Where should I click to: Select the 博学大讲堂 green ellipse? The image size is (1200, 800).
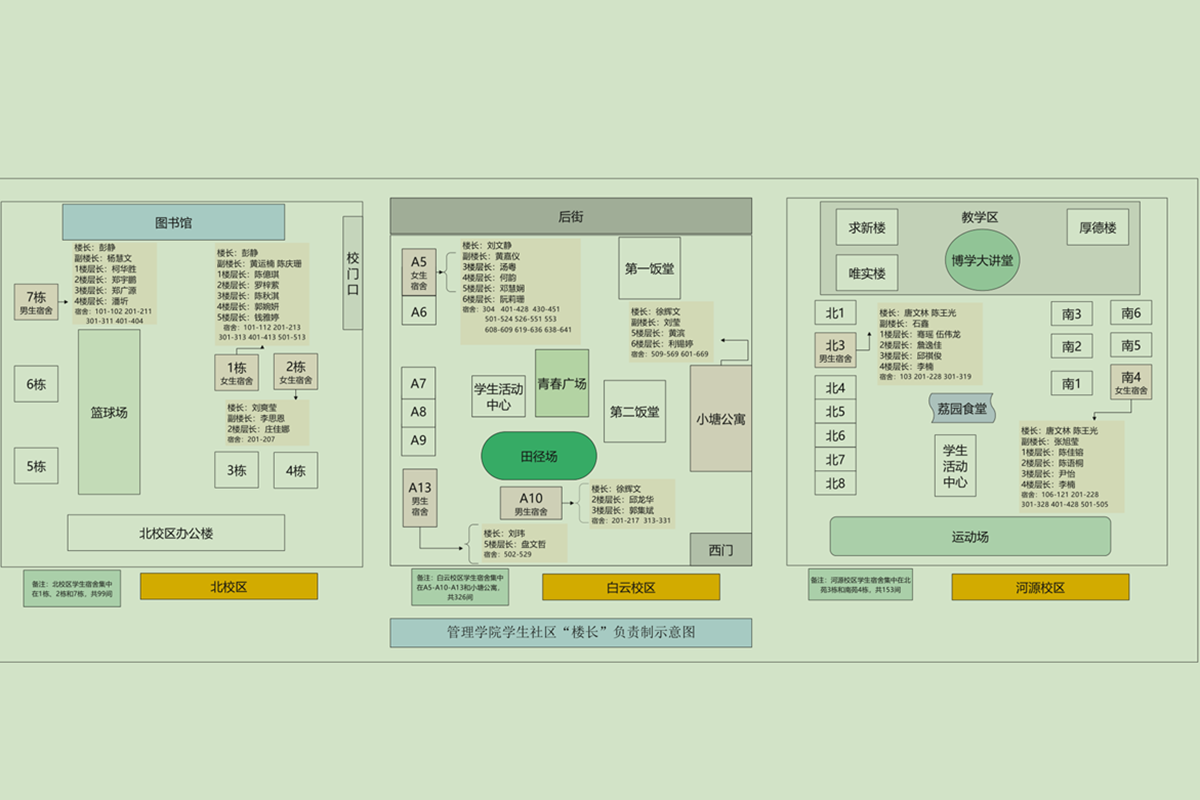[x=981, y=260]
